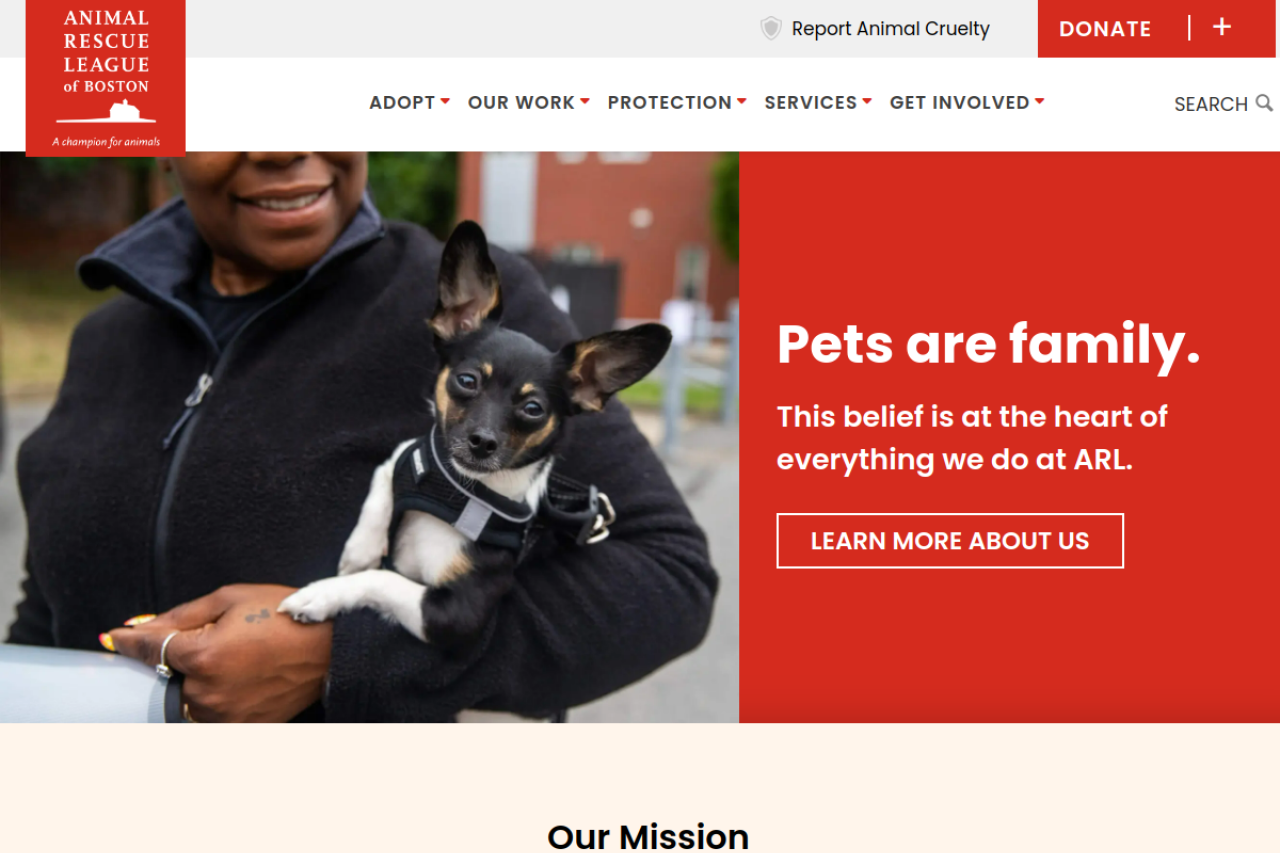Viewport: 1280px width, 853px height.
Task: Click the Animal Rescue League of Boston logo
Action: tap(106, 78)
